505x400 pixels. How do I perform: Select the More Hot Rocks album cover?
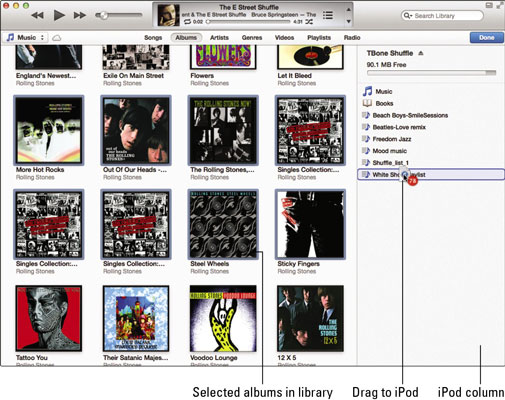coord(49,130)
